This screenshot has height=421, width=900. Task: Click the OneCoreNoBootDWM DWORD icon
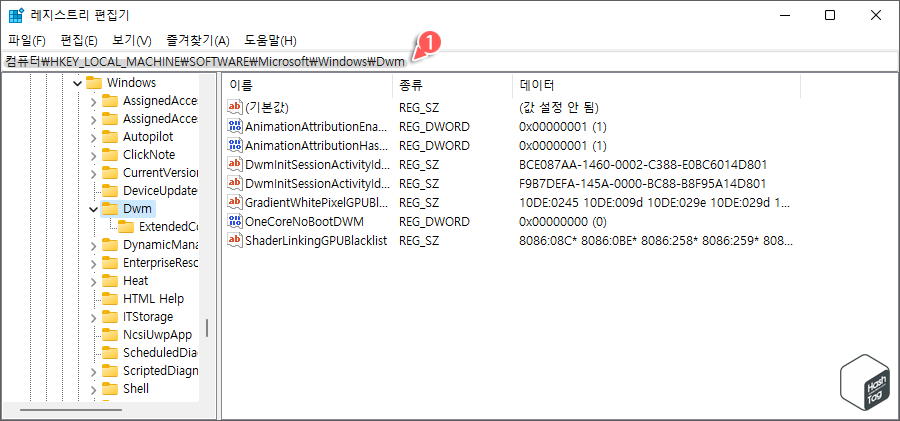(235, 221)
